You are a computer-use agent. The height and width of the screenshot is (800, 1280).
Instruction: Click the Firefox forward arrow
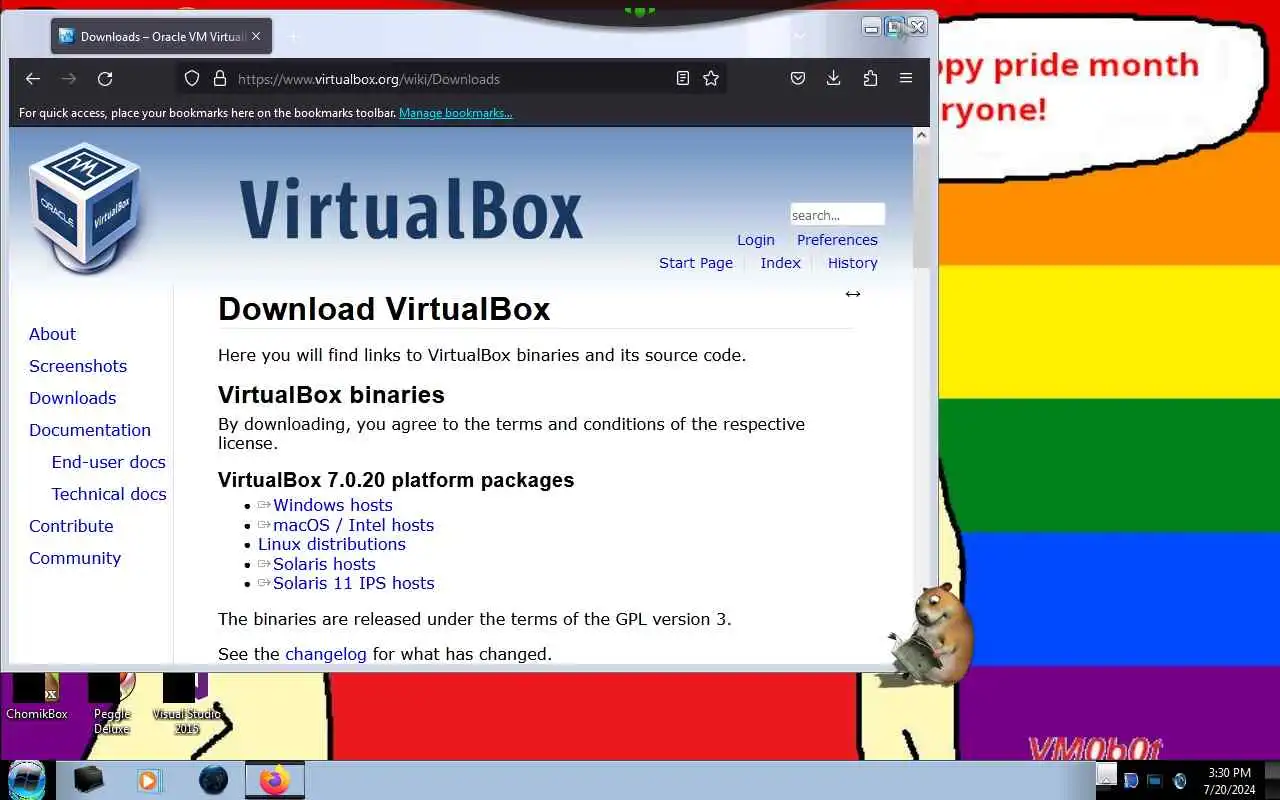click(x=69, y=79)
